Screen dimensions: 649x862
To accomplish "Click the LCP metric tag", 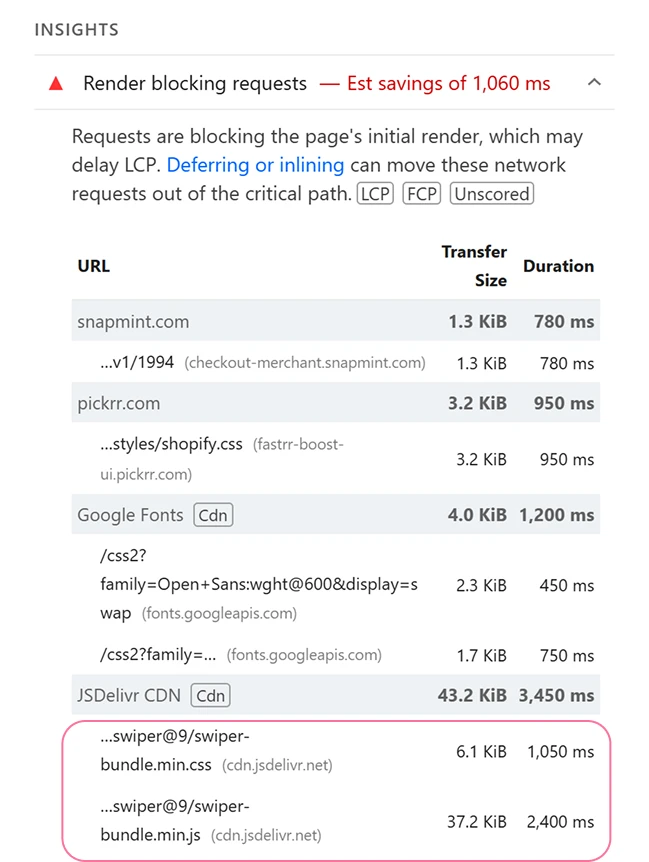I will pos(376,194).
